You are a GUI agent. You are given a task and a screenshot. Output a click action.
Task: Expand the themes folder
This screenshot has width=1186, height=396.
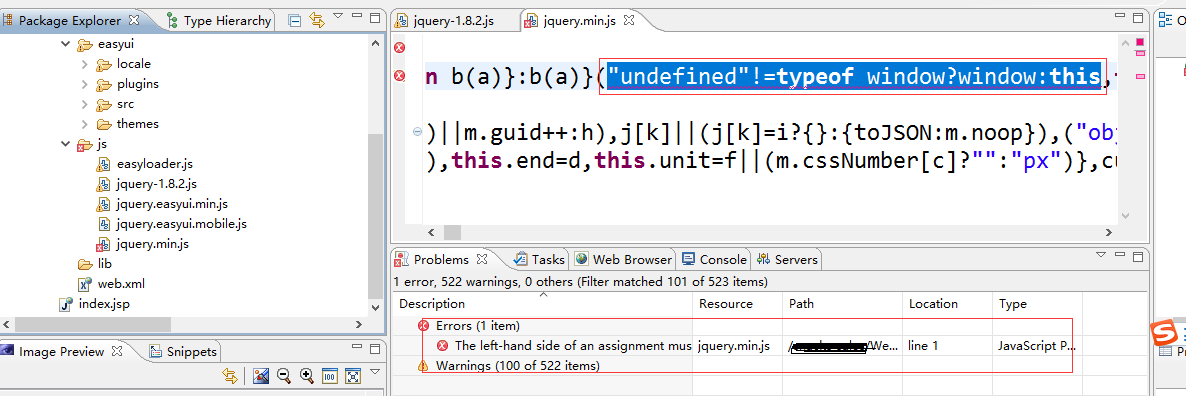84,124
